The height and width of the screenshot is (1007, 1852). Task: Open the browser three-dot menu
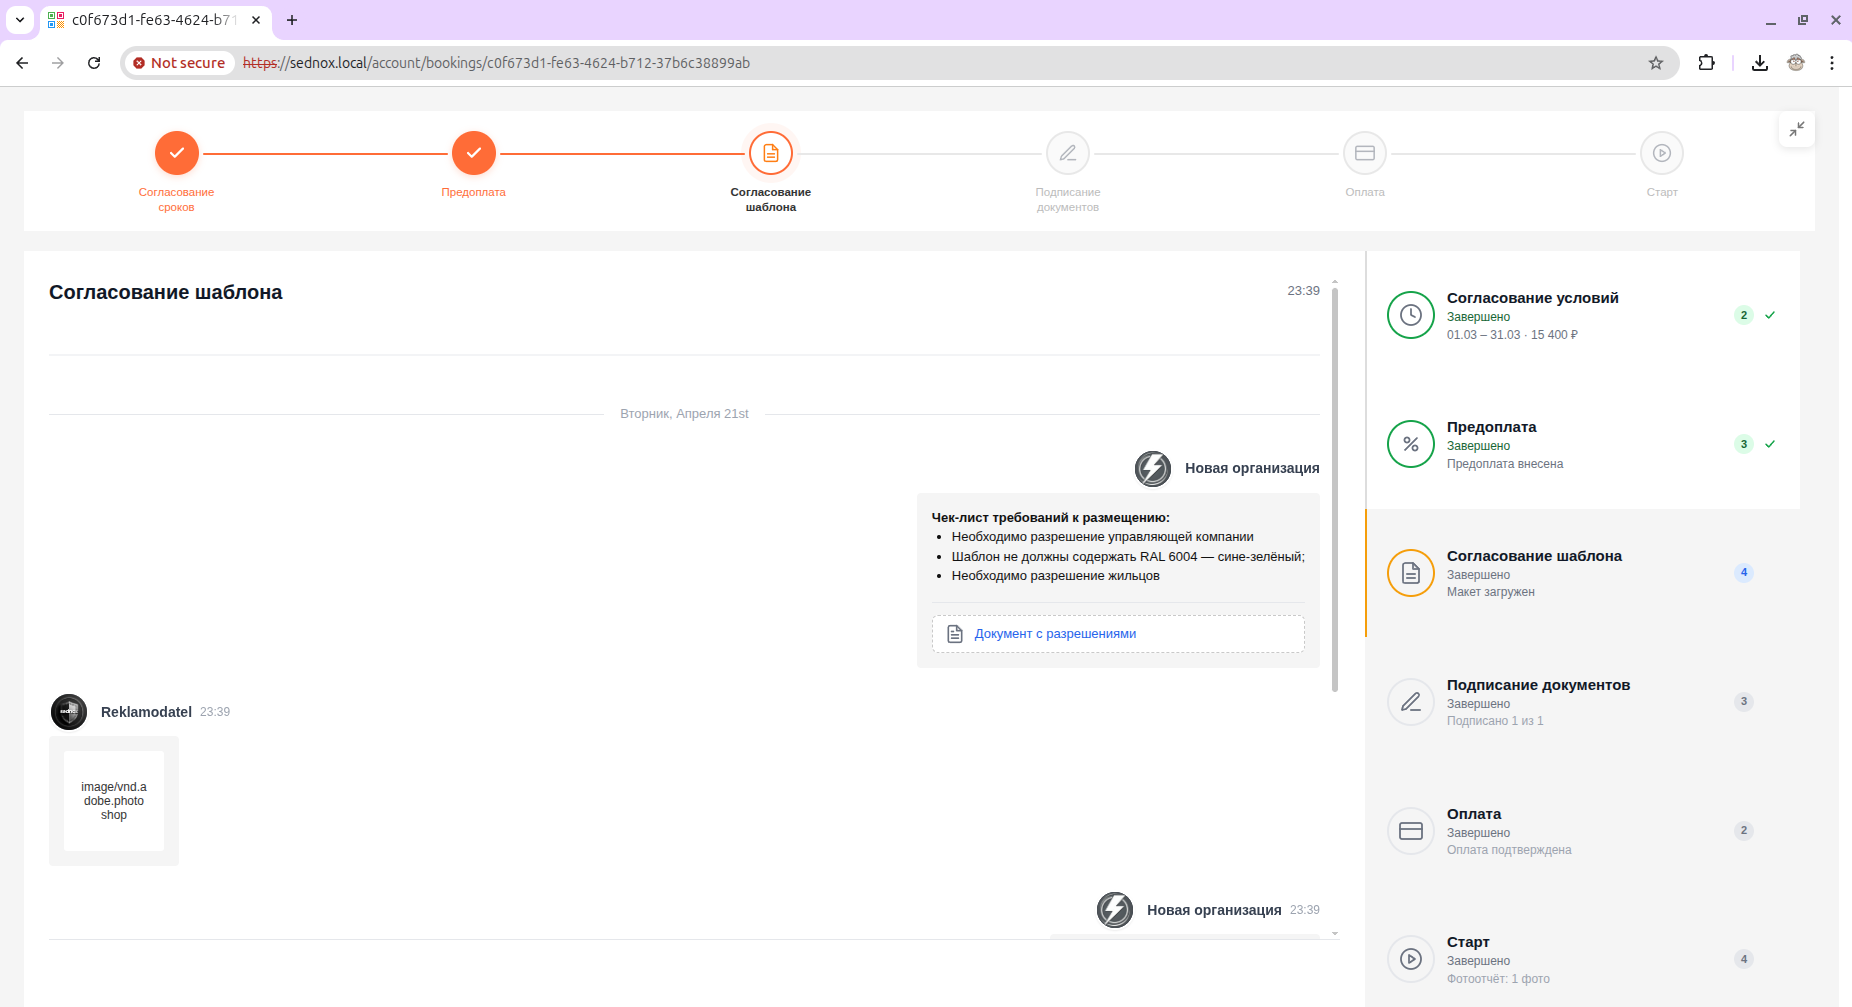(x=1832, y=63)
